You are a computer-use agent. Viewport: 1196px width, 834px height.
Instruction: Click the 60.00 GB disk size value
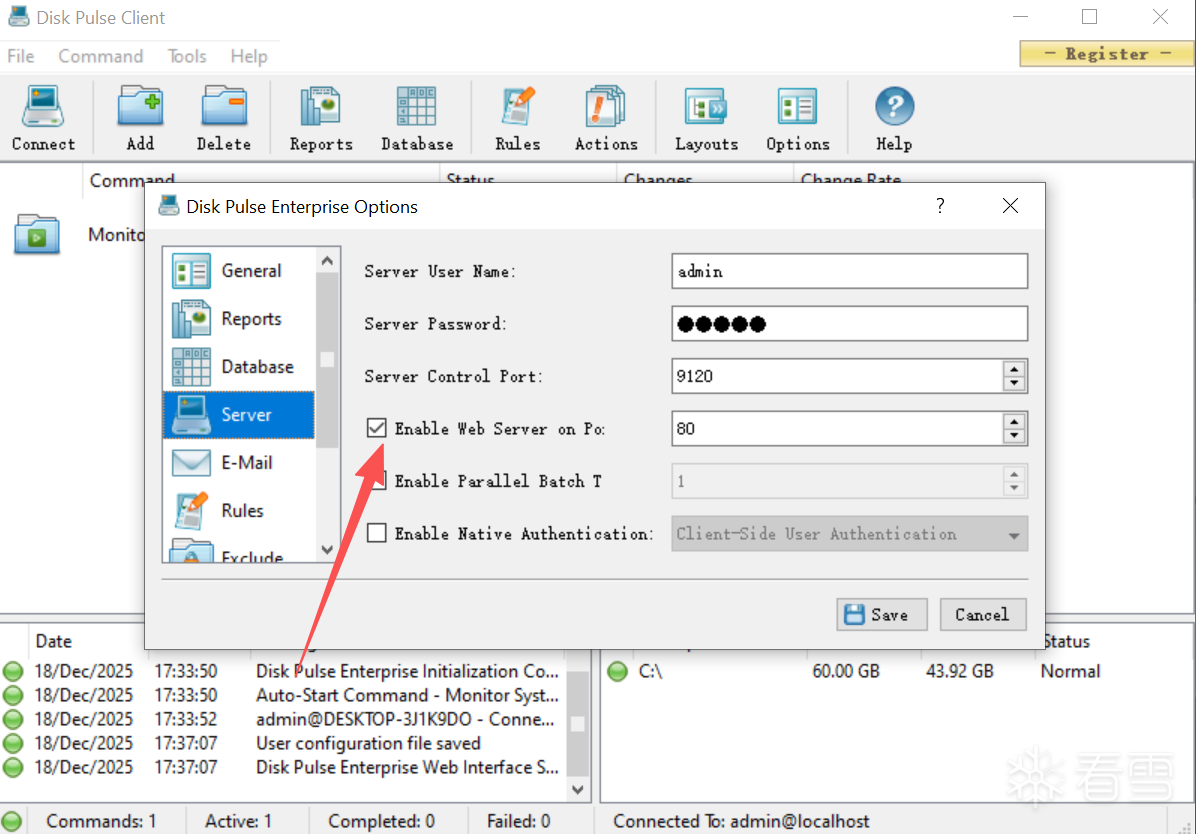tap(846, 671)
